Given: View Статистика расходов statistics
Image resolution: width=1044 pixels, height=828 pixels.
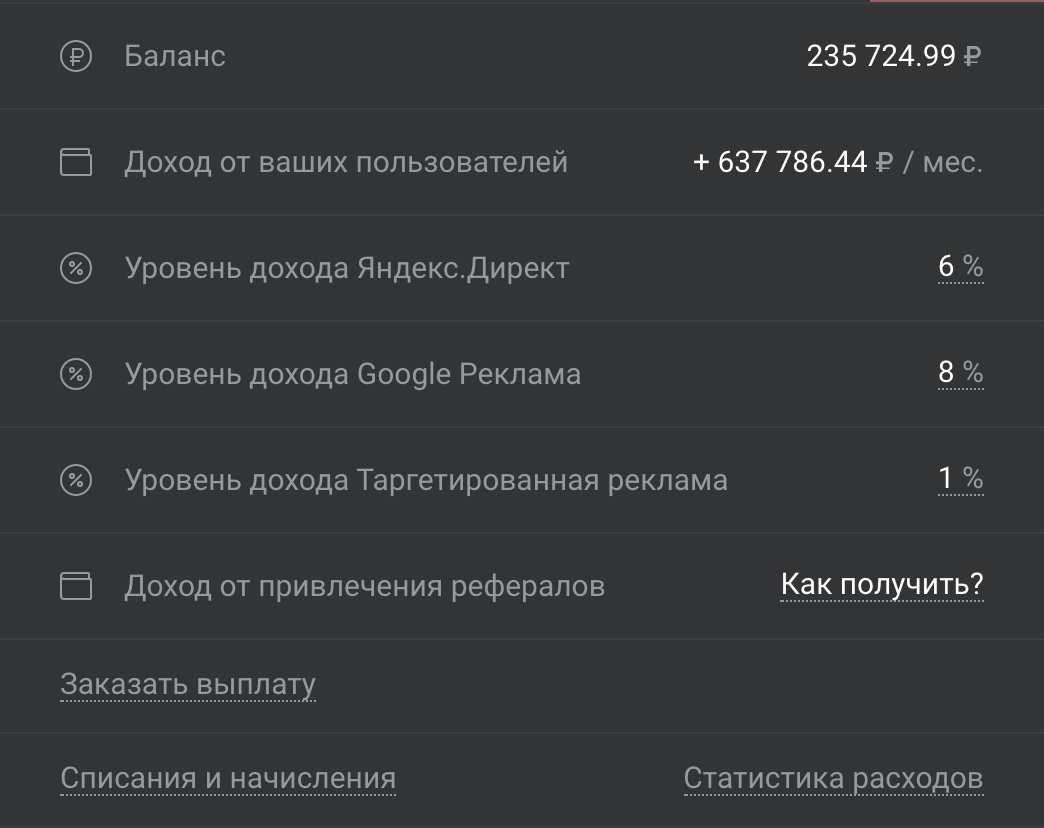Looking at the screenshot, I should 832,775.
